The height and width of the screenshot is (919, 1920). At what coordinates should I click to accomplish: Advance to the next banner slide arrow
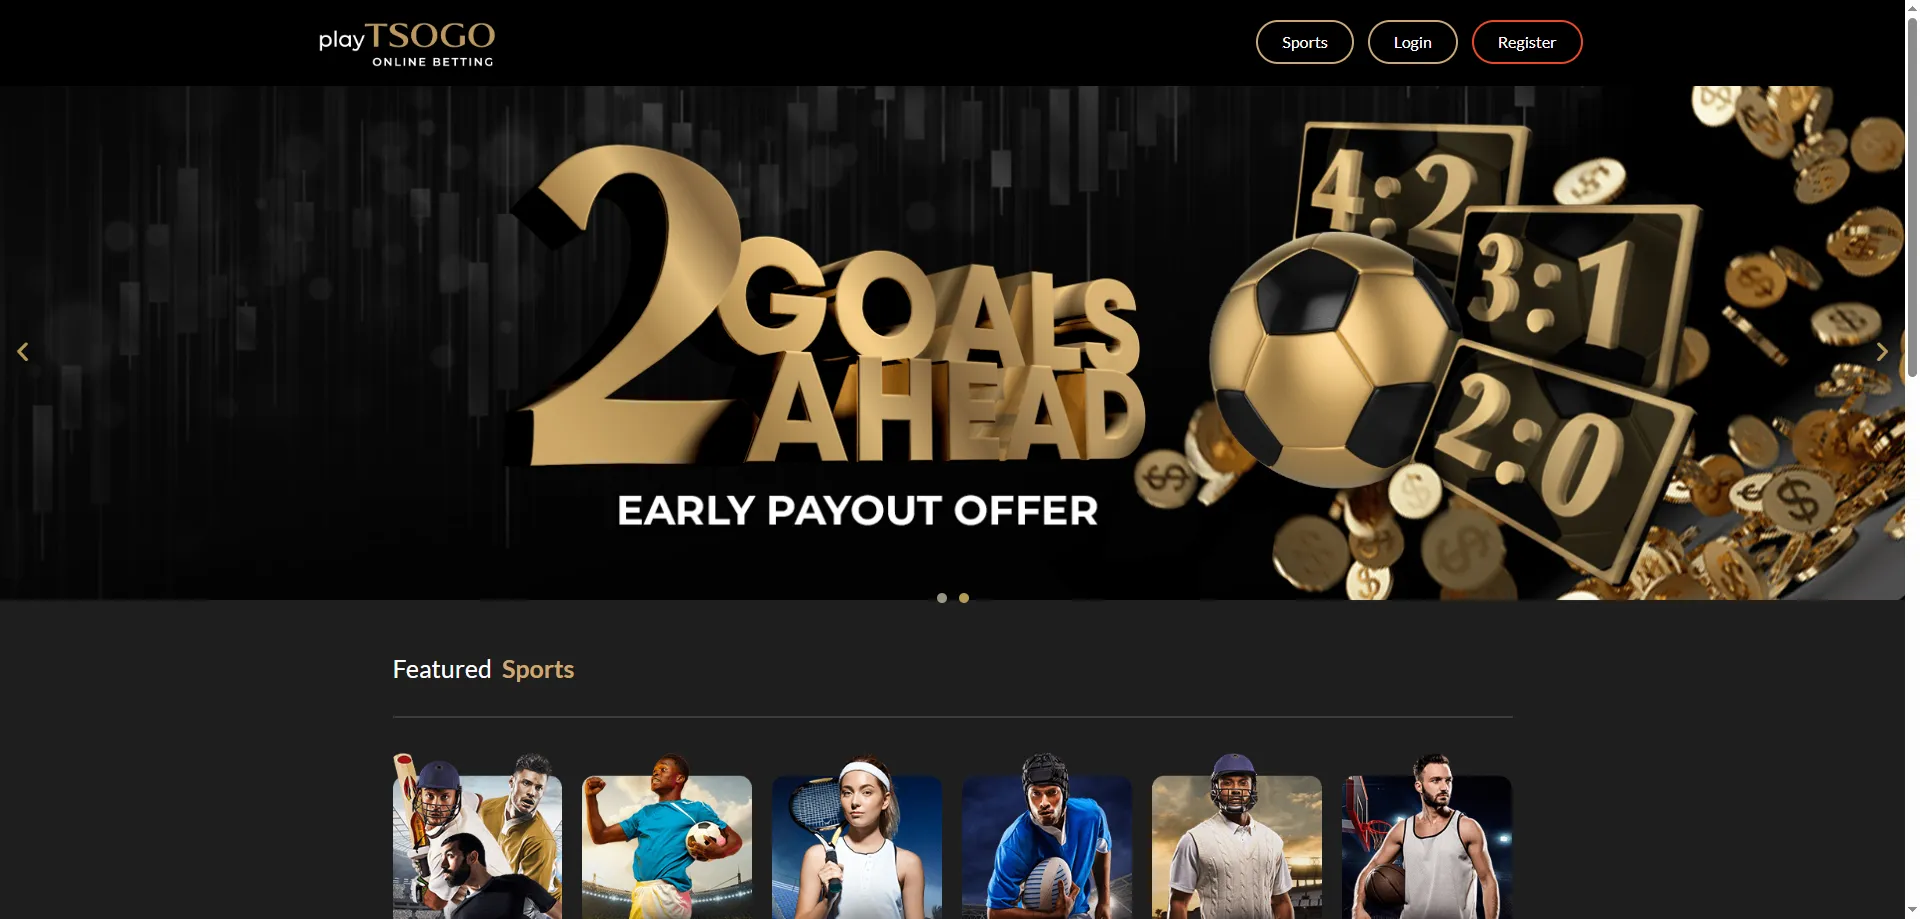1881,352
